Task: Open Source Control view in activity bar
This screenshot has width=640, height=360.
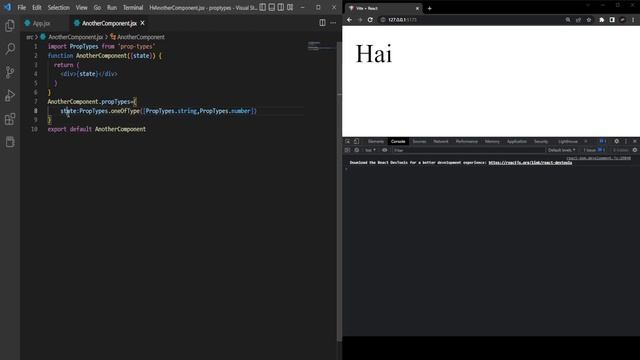Action: pyautogui.click(x=10, y=72)
